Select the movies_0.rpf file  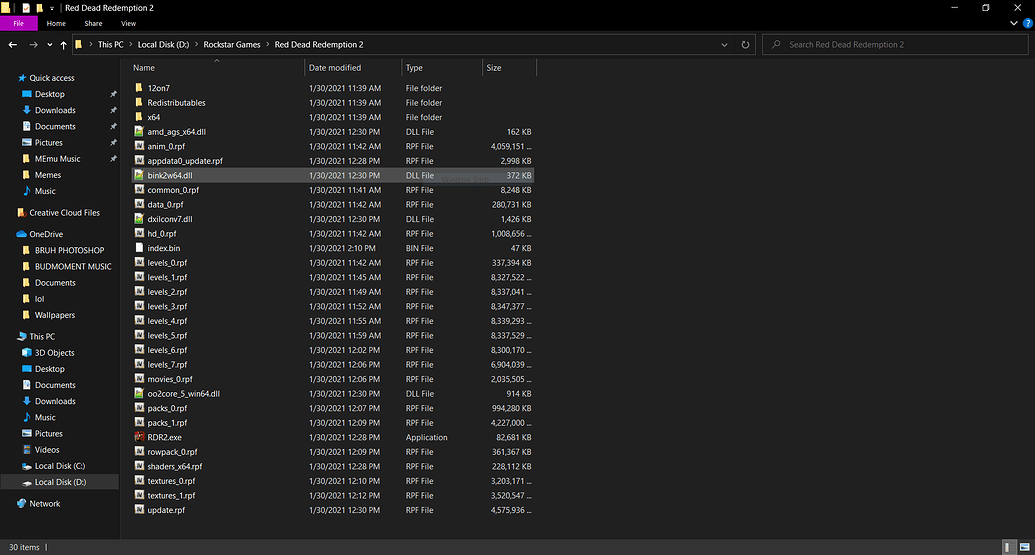tap(333, 379)
